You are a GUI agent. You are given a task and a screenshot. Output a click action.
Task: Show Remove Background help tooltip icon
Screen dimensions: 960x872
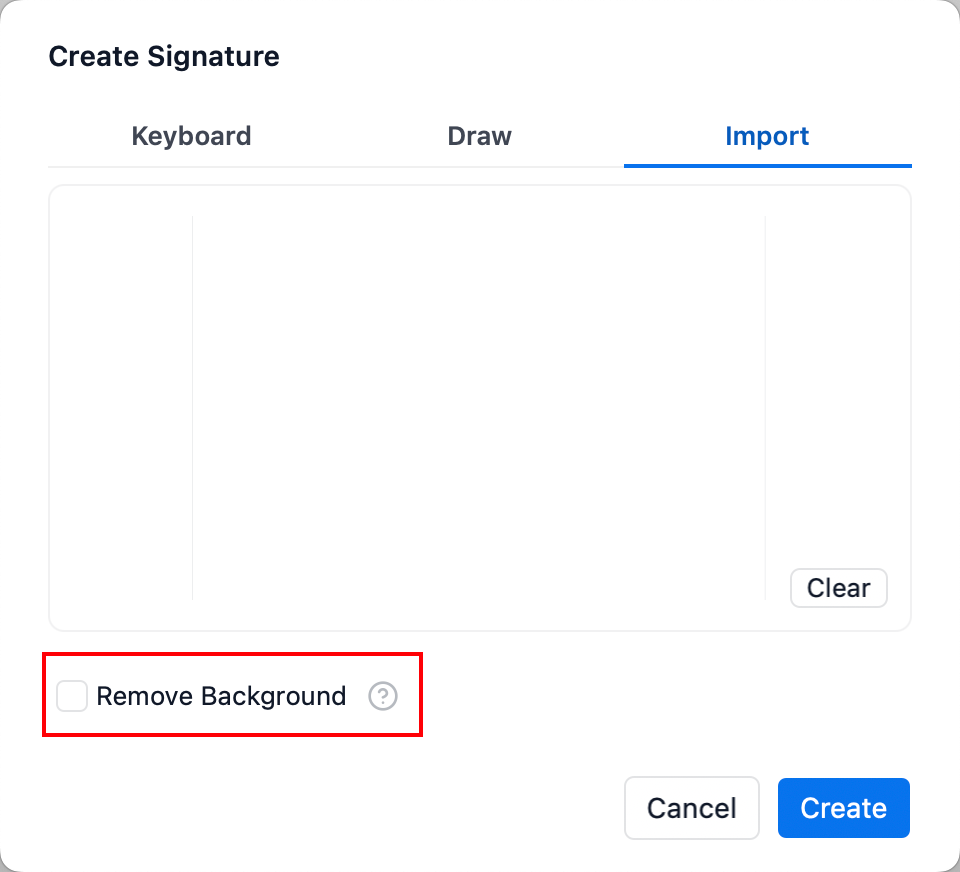coord(382,696)
